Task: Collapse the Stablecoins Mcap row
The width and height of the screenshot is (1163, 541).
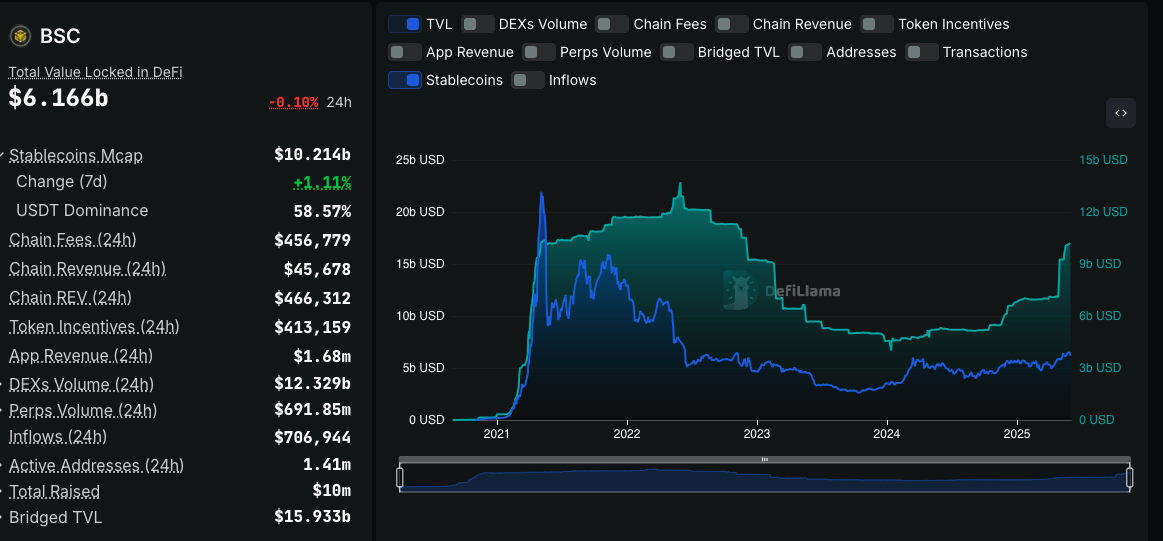Action: tap(4, 155)
